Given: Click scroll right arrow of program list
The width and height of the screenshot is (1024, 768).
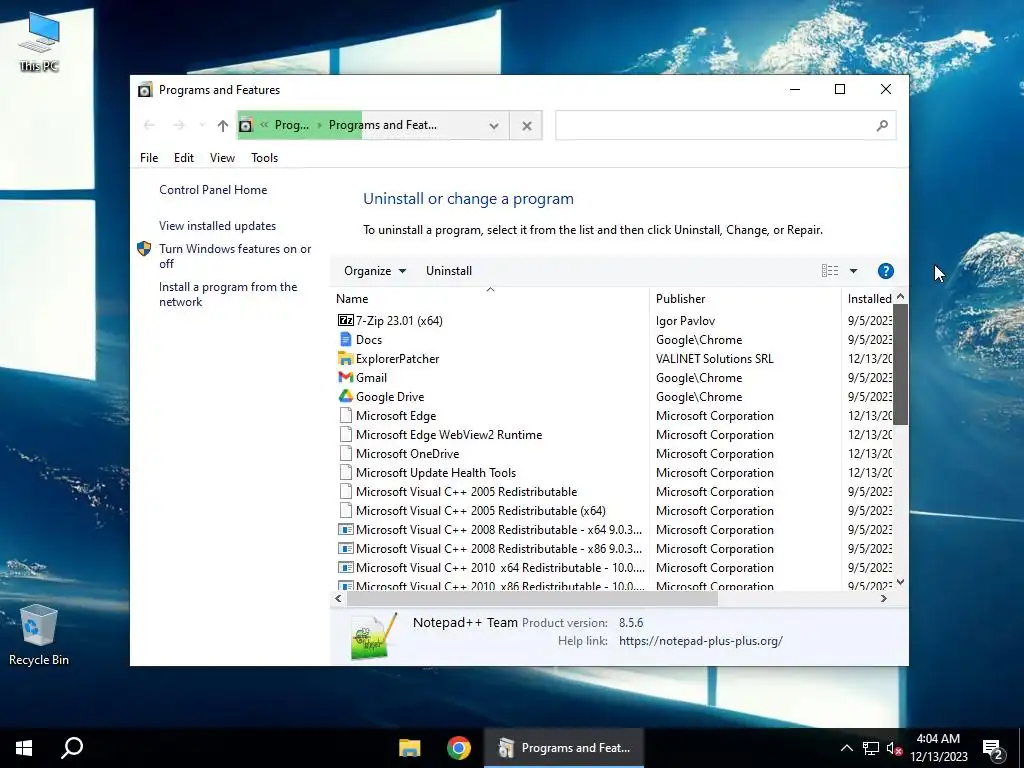Looking at the screenshot, I should 884,599.
